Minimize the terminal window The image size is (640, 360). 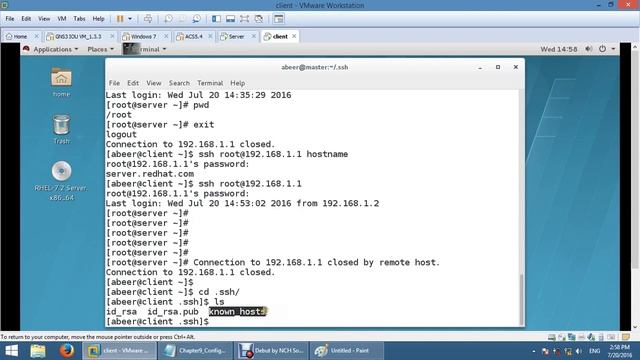tap(480, 67)
